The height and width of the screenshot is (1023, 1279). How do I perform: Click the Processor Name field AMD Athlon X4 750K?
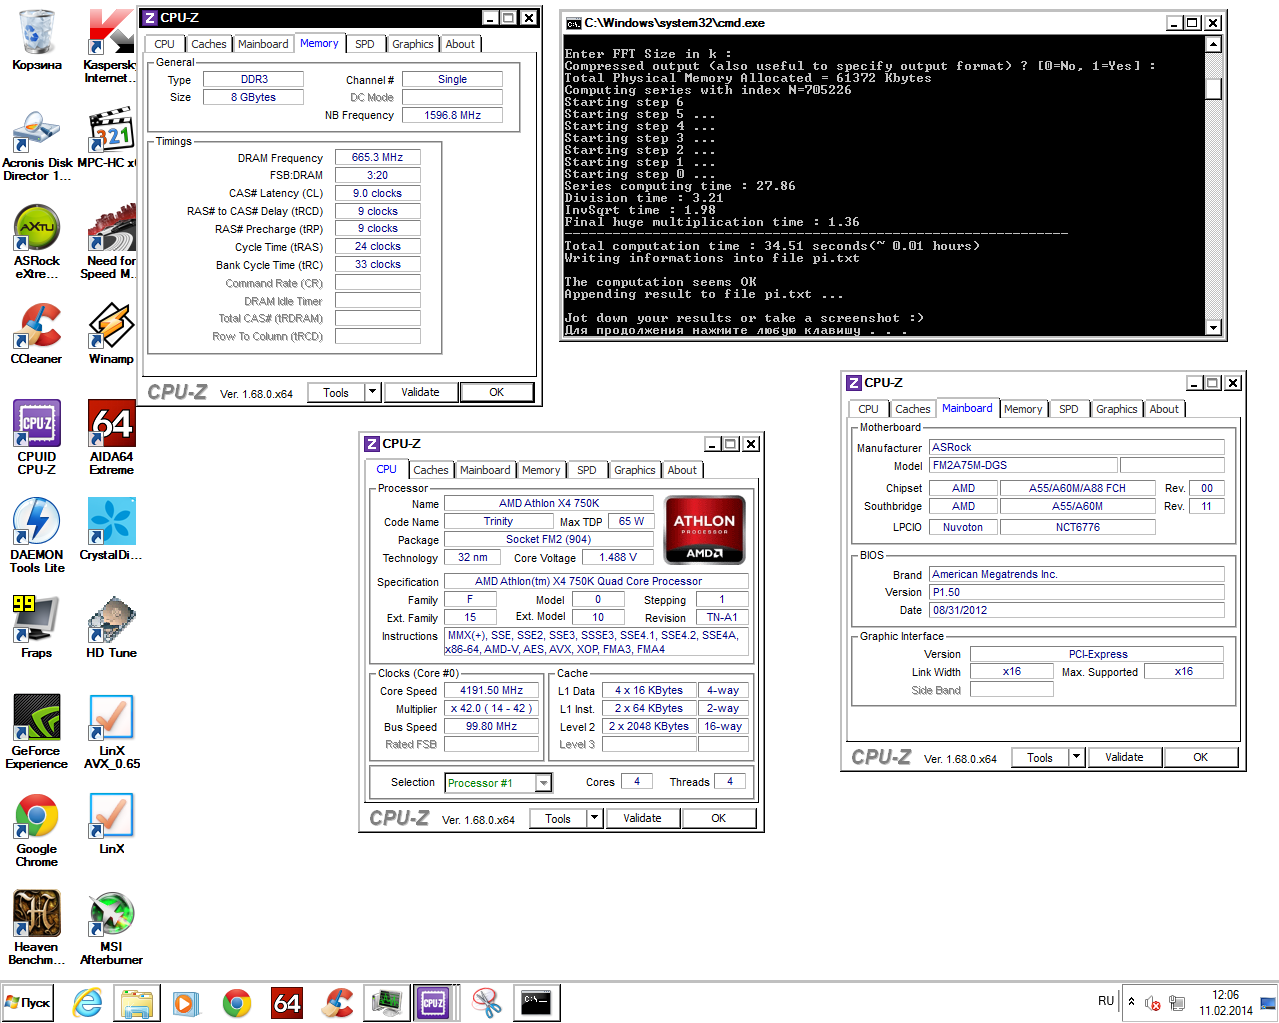549,503
